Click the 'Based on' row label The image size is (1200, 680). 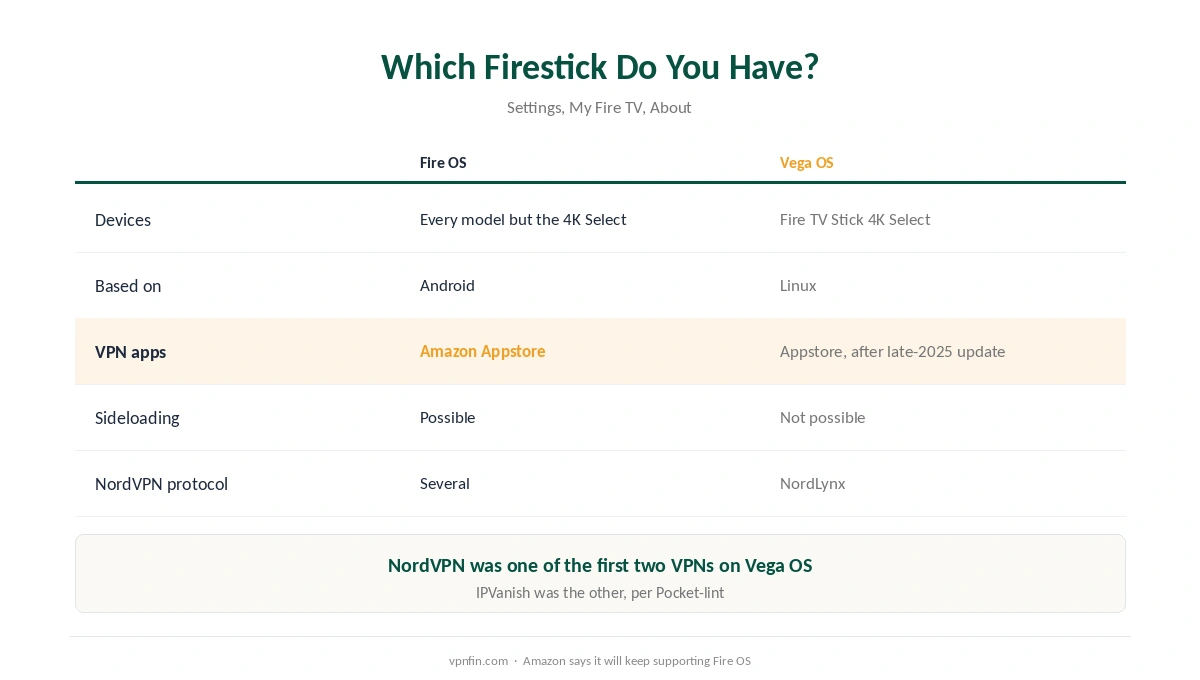(x=128, y=286)
